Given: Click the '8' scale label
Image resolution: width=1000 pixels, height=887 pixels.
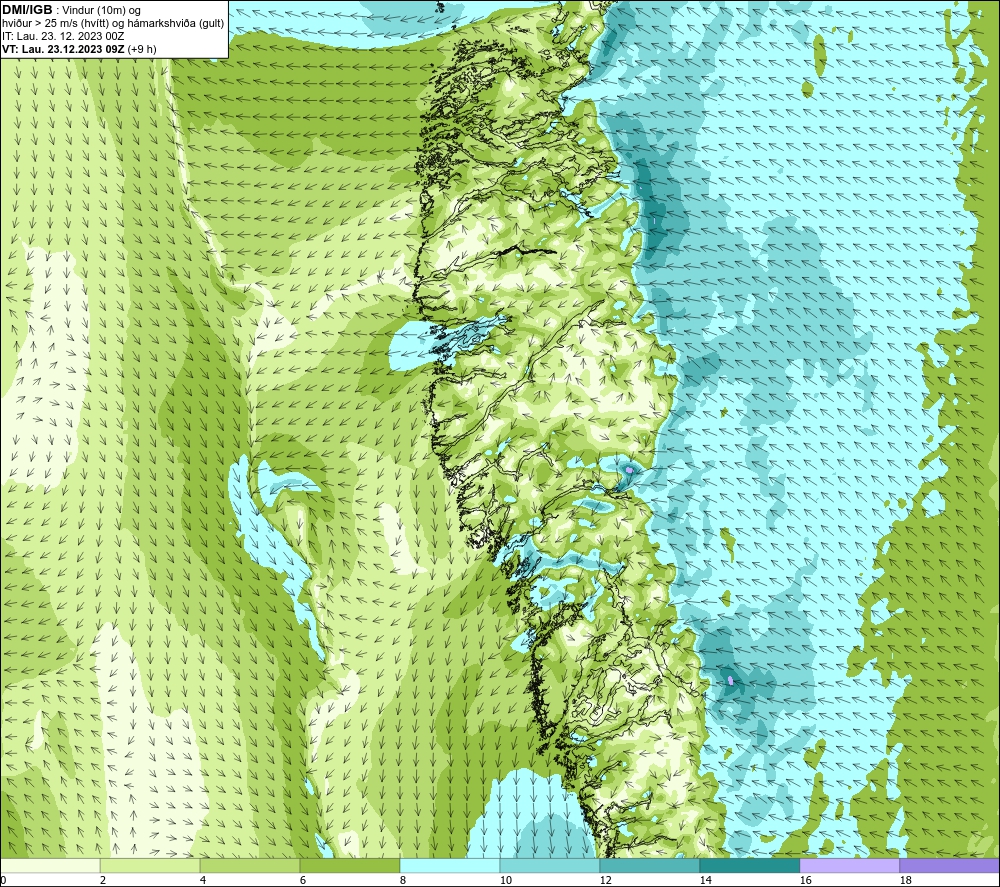Looking at the screenshot, I should tap(403, 881).
